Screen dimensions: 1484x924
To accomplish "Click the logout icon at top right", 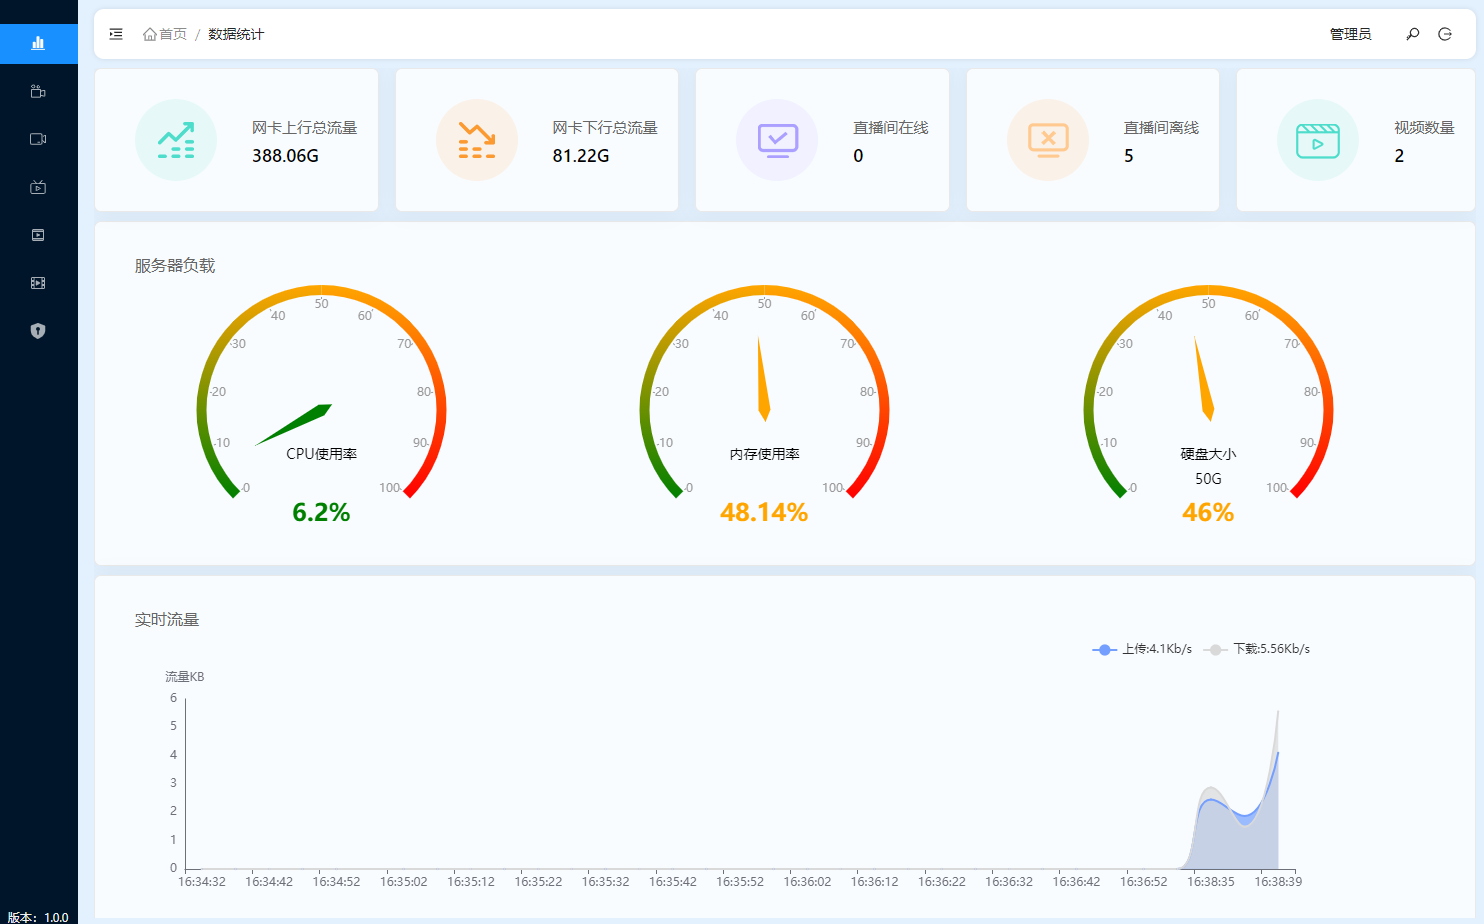I will (x=1444, y=33).
